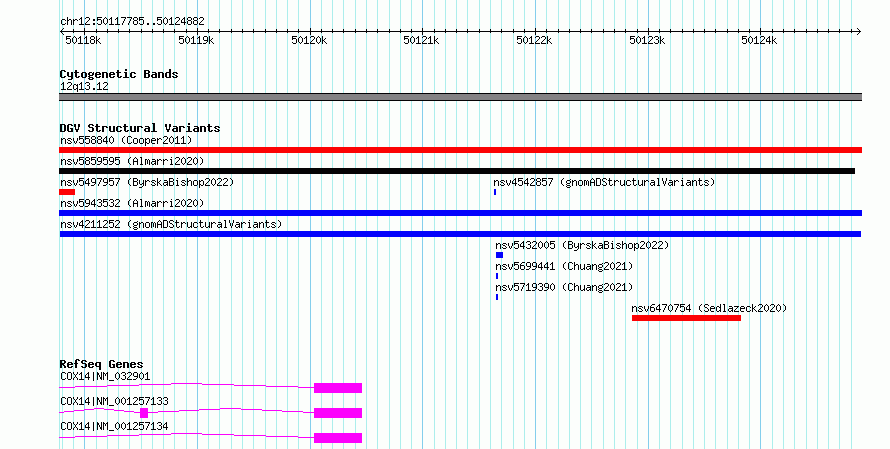Click the 12q13.12 band label
Image resolution: width=890 pixels, height=449 pixels.
point(84,86)
